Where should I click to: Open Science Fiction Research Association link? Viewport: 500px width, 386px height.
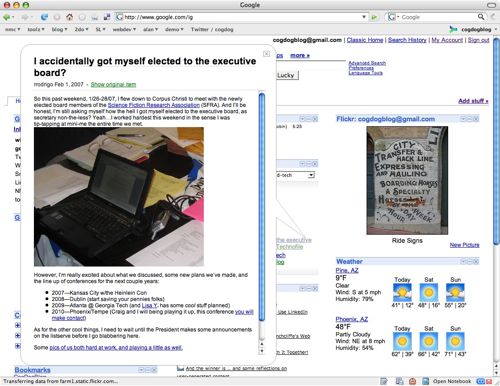154,105
